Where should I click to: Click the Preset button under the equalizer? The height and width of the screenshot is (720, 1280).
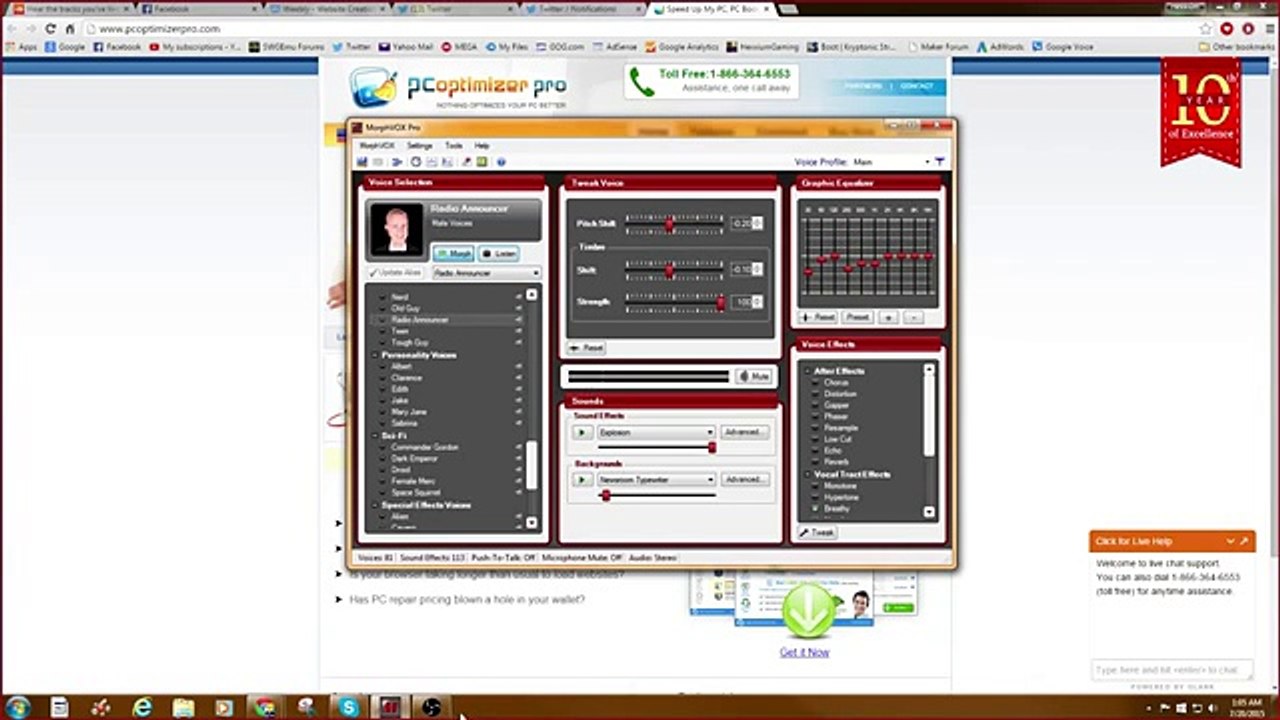coord(857,317)
